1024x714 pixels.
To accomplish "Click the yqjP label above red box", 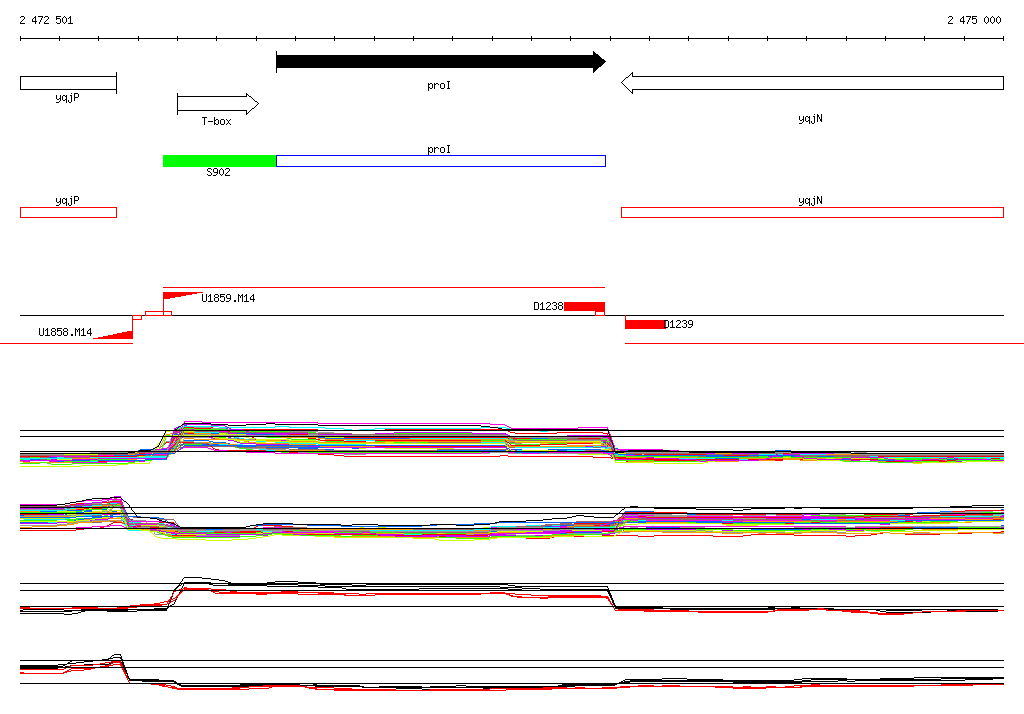I will (67, 201).
